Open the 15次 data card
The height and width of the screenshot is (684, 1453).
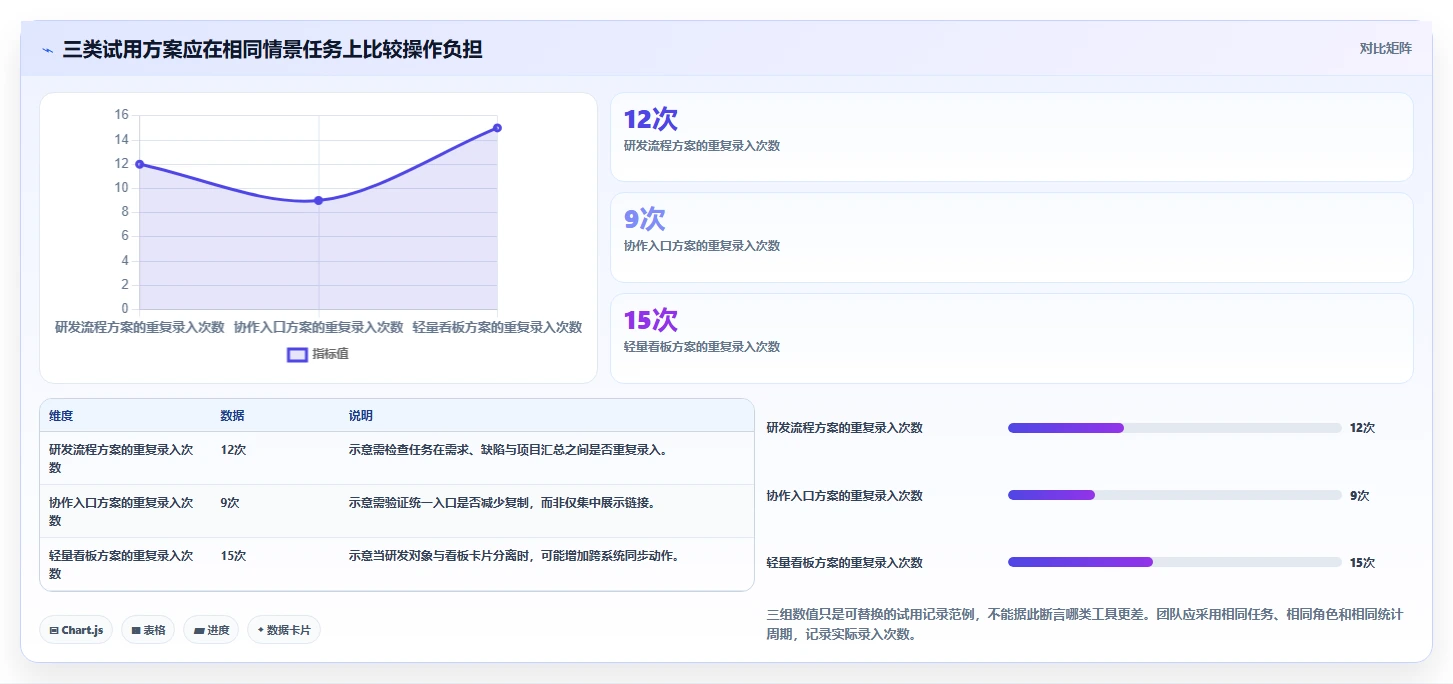click(1012, 338)
